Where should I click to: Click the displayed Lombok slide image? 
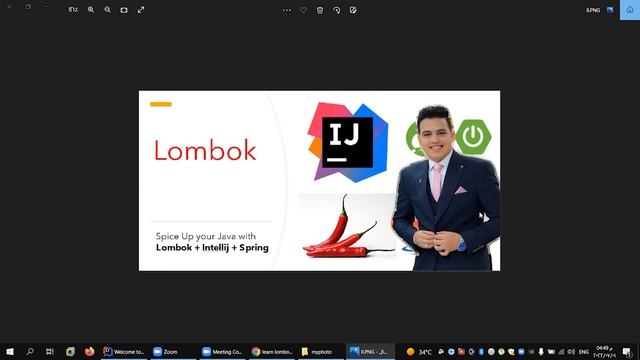click(x=319, y=180)
